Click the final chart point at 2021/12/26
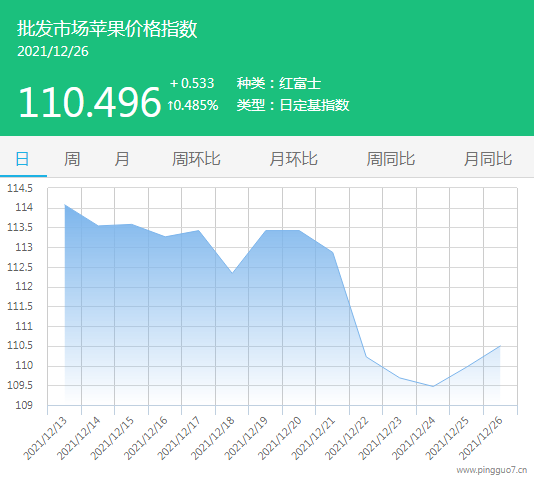This screenshot has width=534, height=481. point(500,346)
